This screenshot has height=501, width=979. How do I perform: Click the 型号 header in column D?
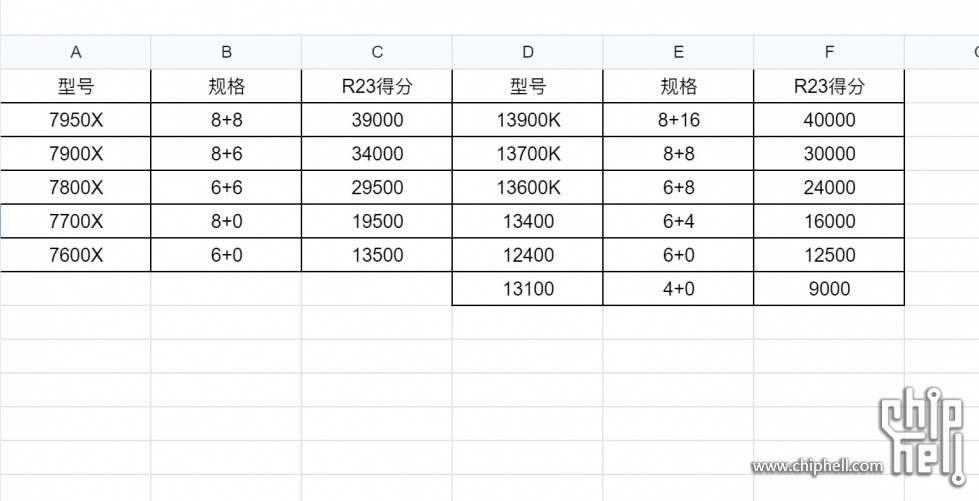[528, 86]
